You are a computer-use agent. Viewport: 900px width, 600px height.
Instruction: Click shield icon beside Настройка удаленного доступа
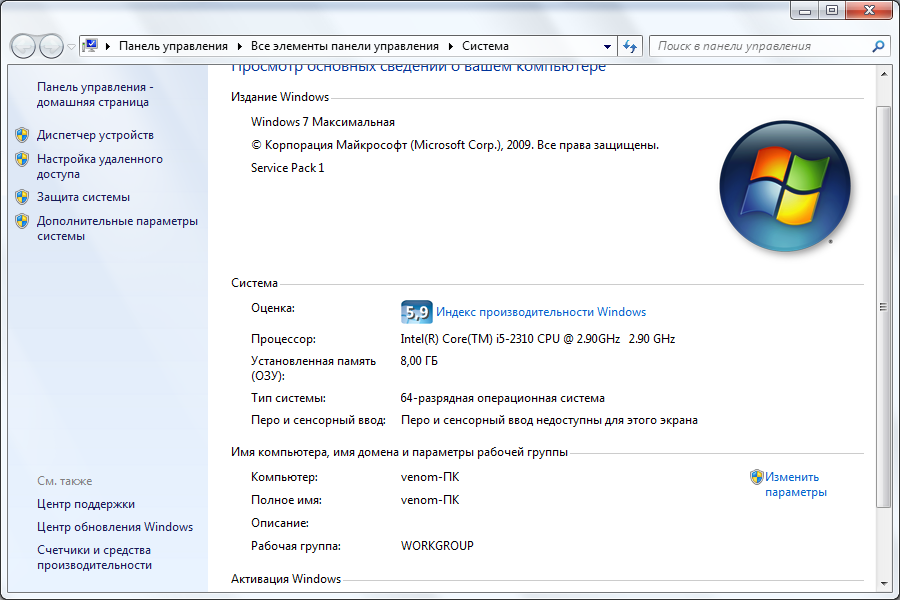(22, 159)
